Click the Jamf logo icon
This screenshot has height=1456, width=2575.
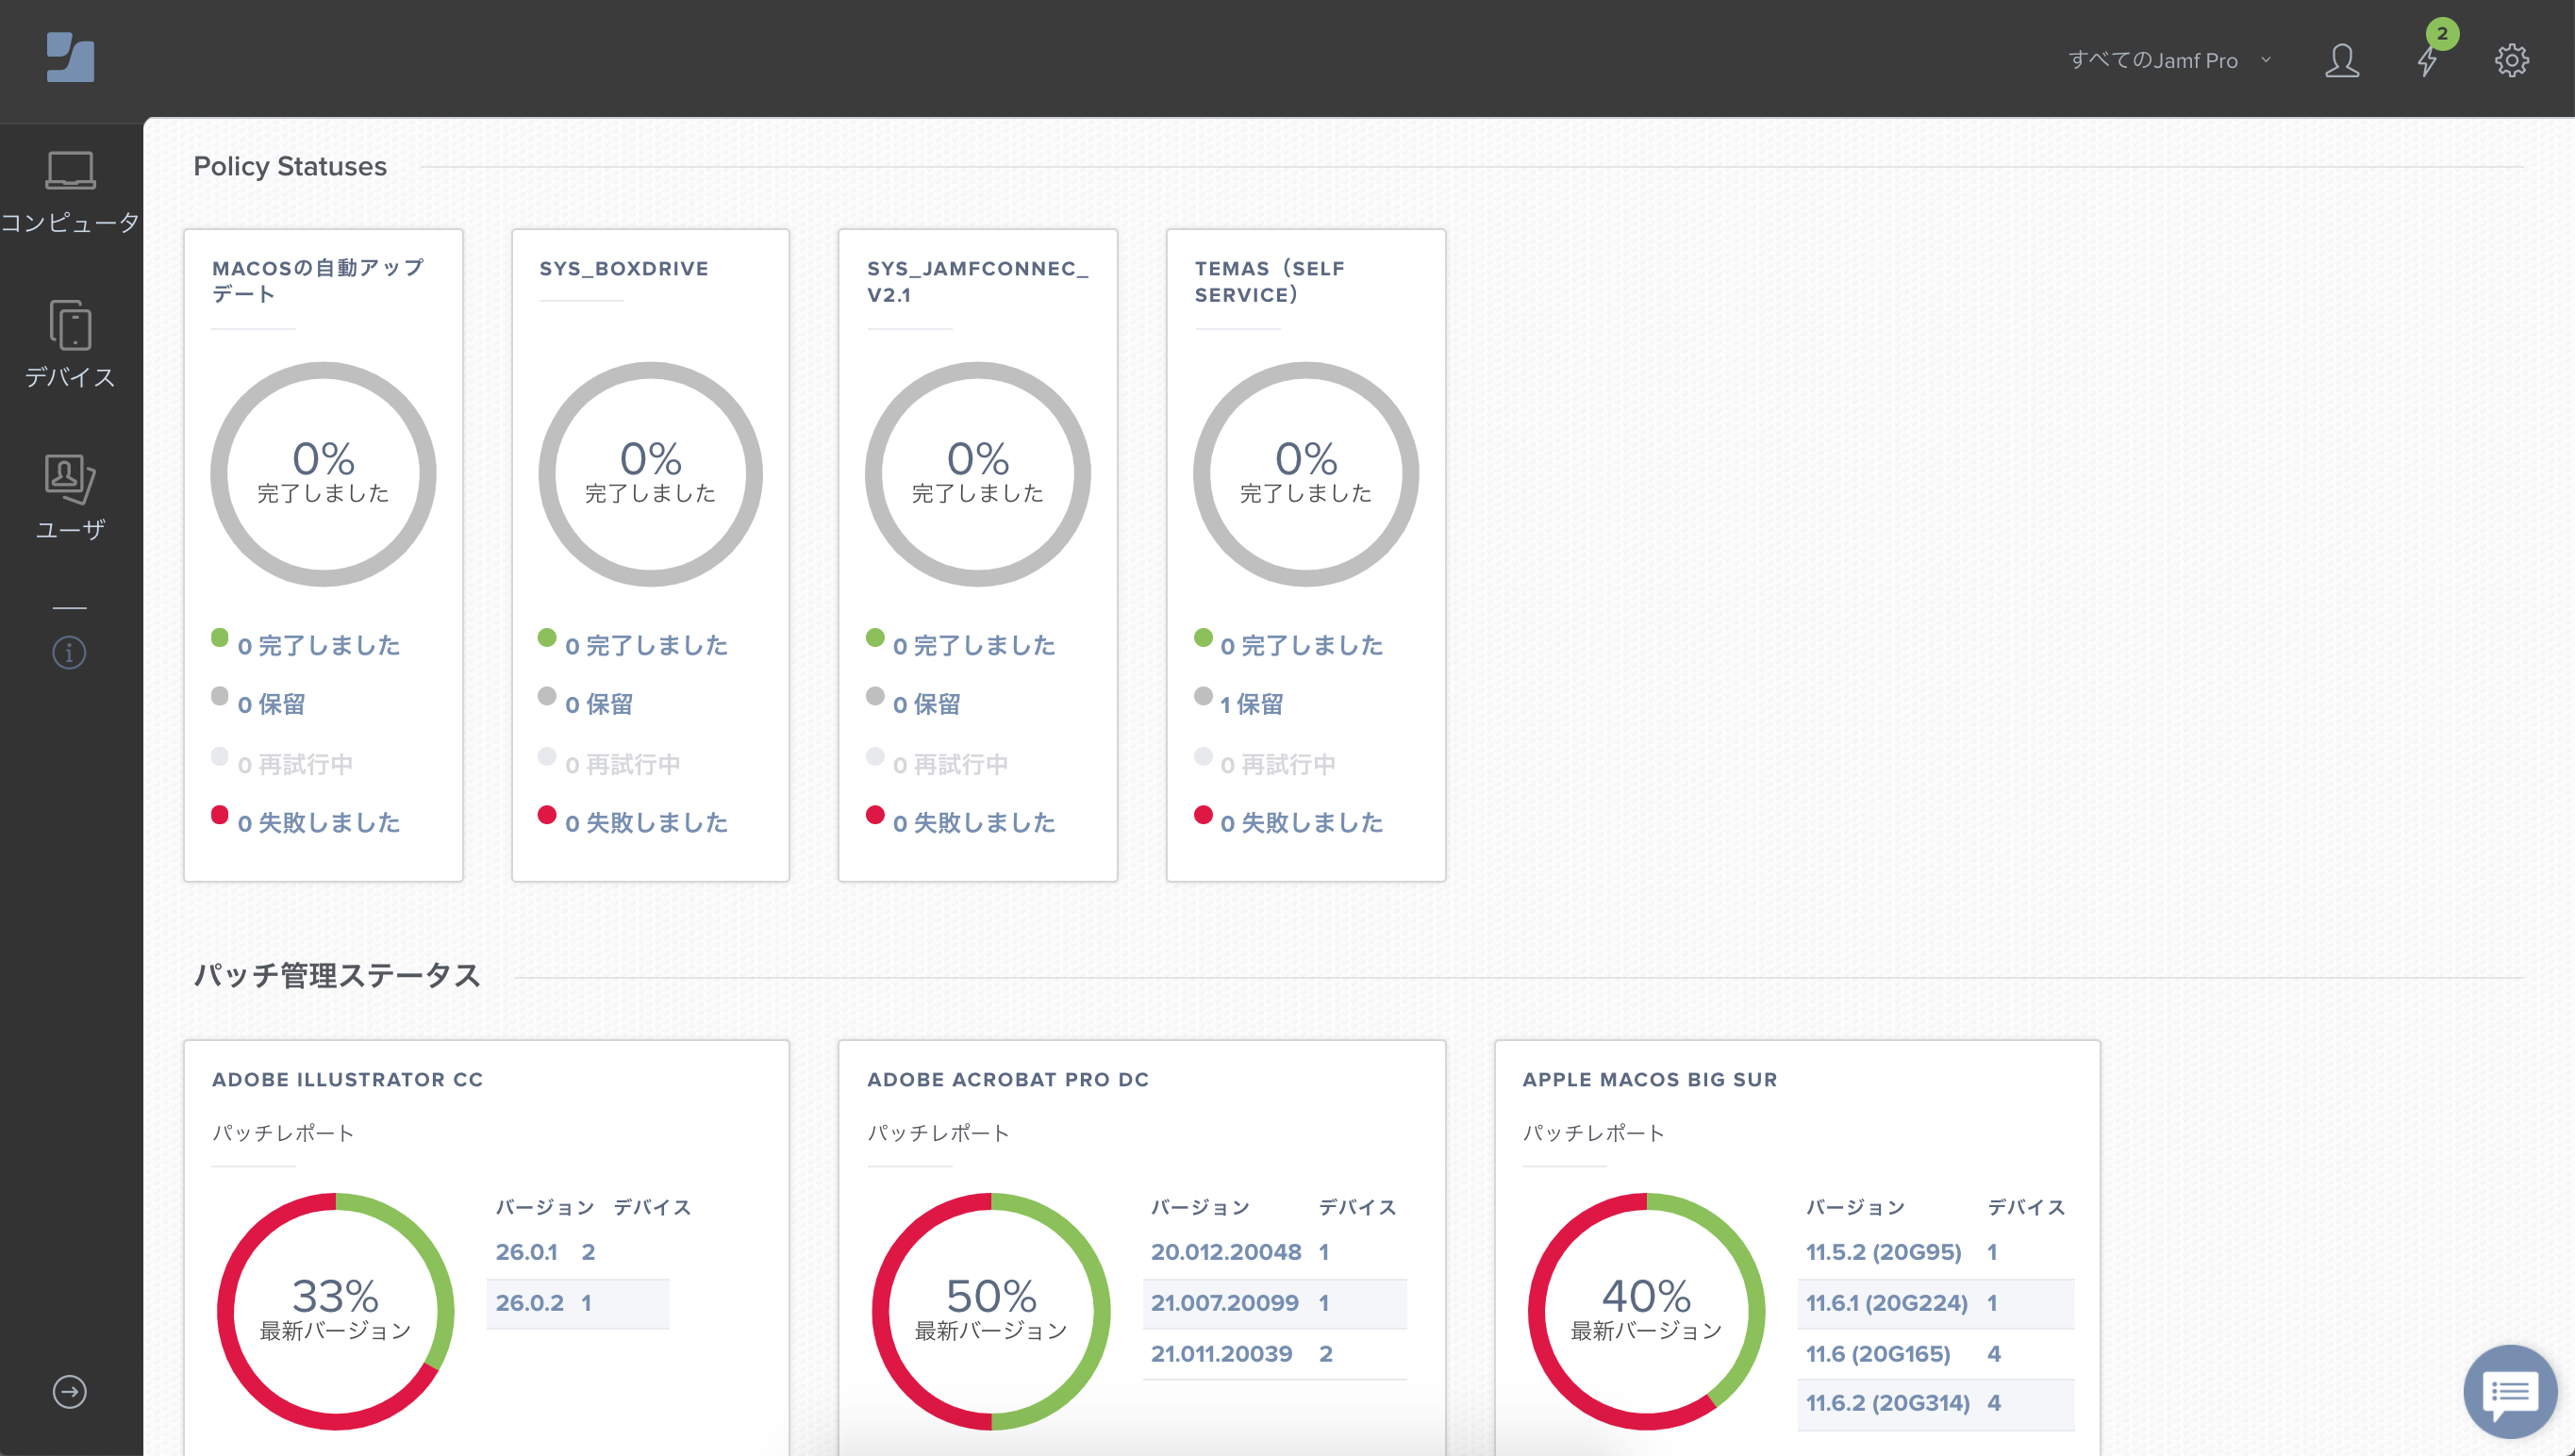(70, 58)
